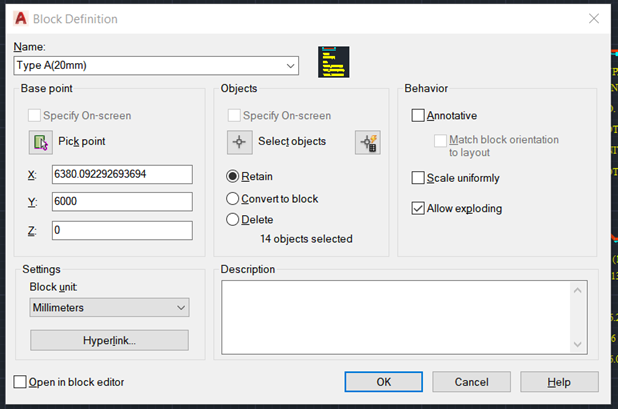Click the Objects Specify On-screen checkbox

[x=234, y=115]
